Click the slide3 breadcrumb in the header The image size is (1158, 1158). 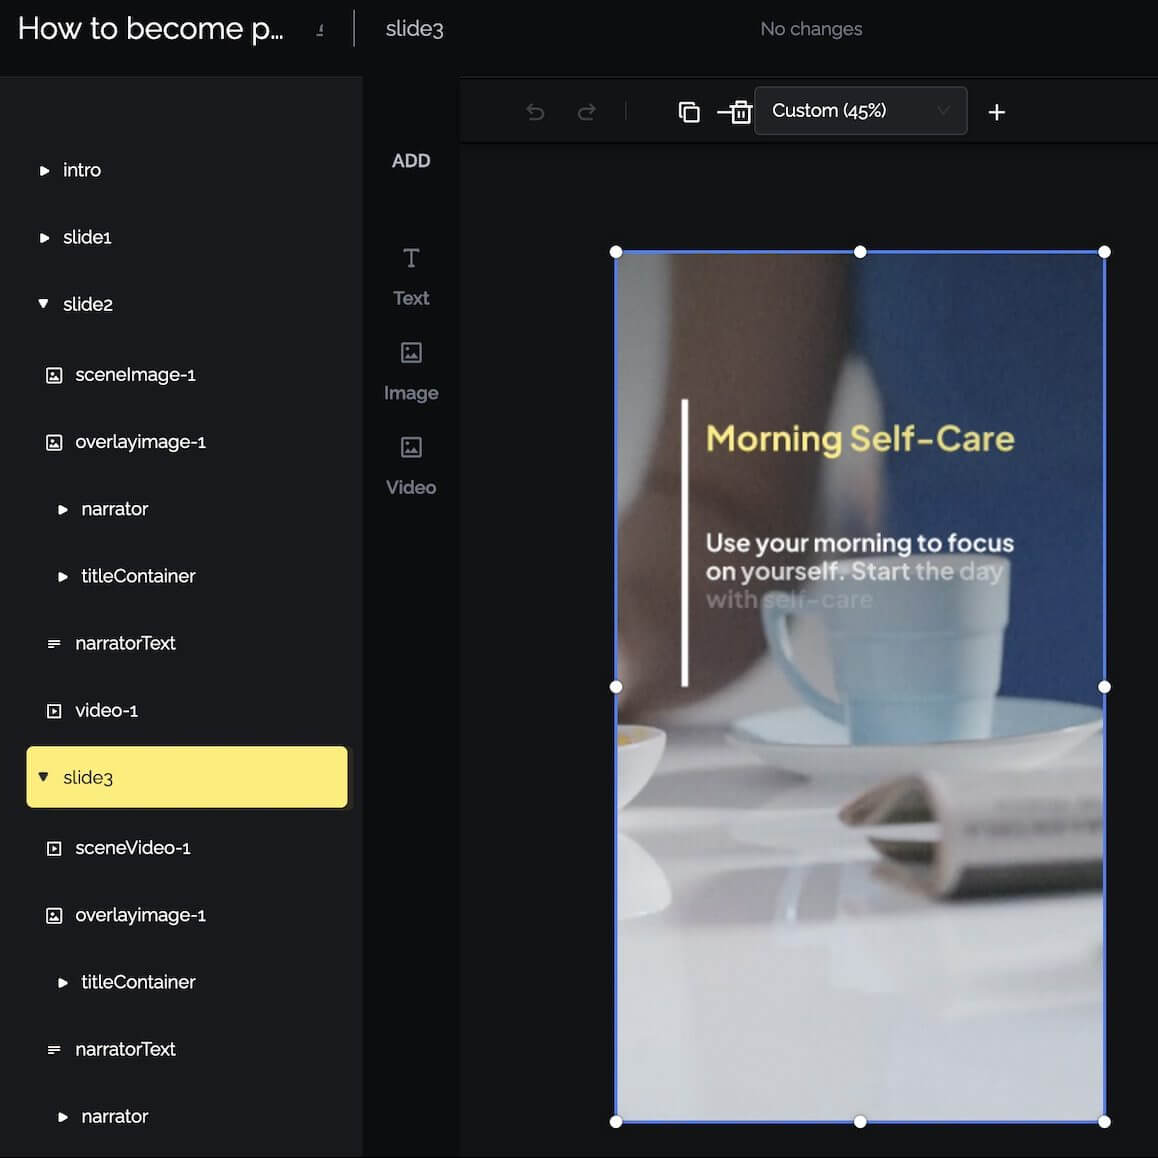(414, 29)
